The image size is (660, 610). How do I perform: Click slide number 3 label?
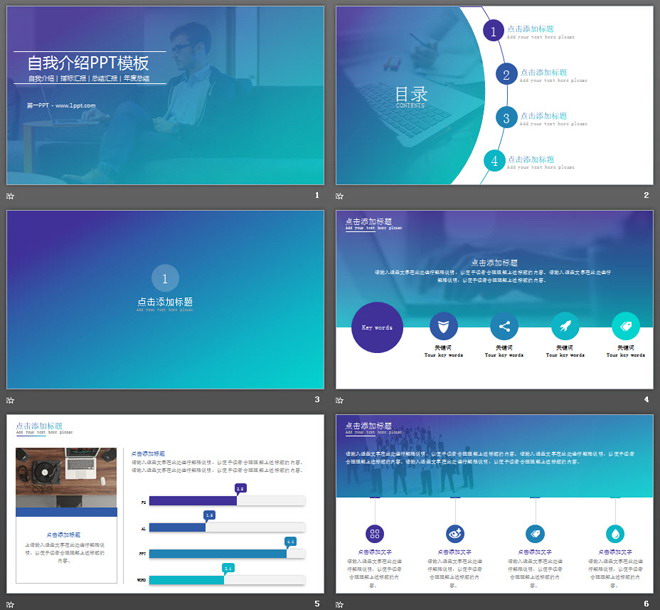pos(317,399)
